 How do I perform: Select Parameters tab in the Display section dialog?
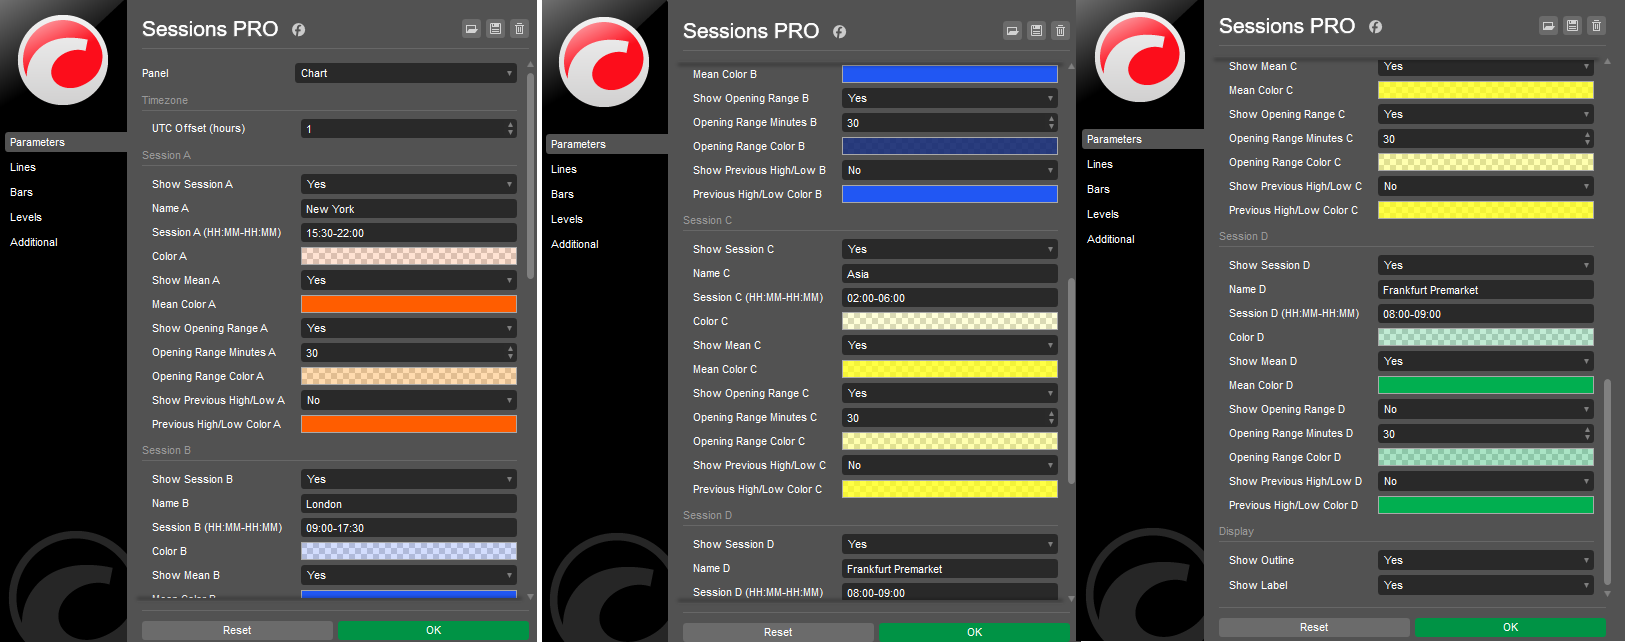click(1143, 139)
